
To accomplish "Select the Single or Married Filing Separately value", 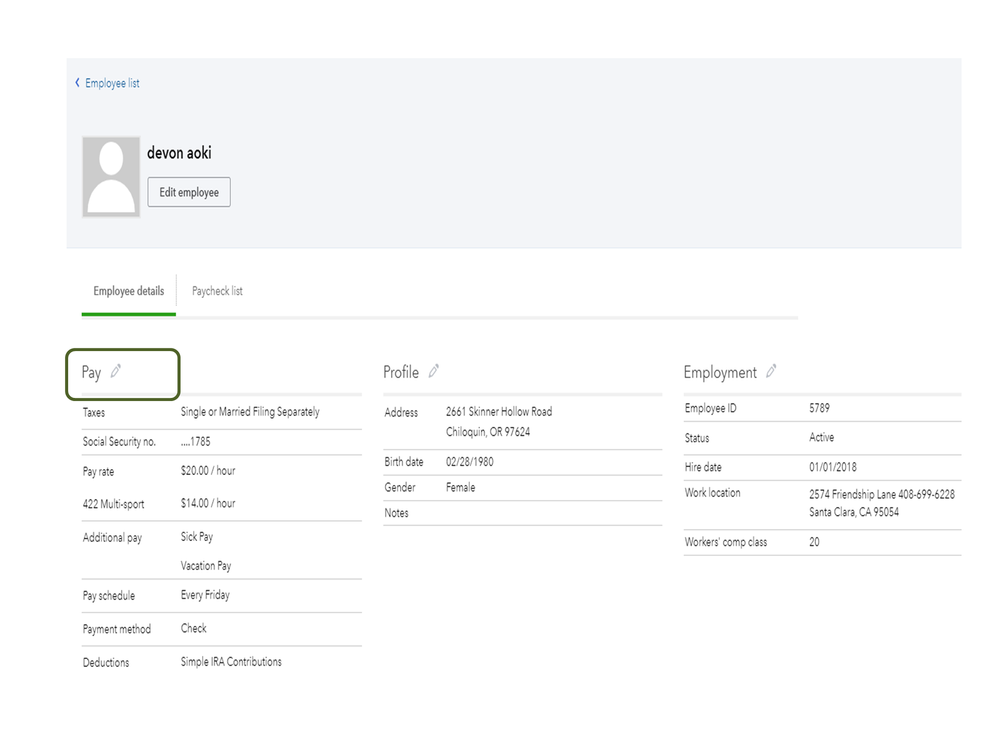I will (250, 412).
